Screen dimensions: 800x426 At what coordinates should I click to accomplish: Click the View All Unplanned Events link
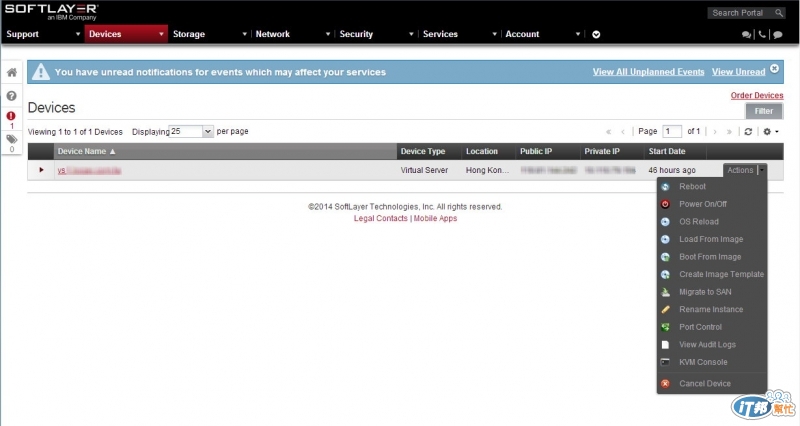pyautogui.click(x=648, y=72)
